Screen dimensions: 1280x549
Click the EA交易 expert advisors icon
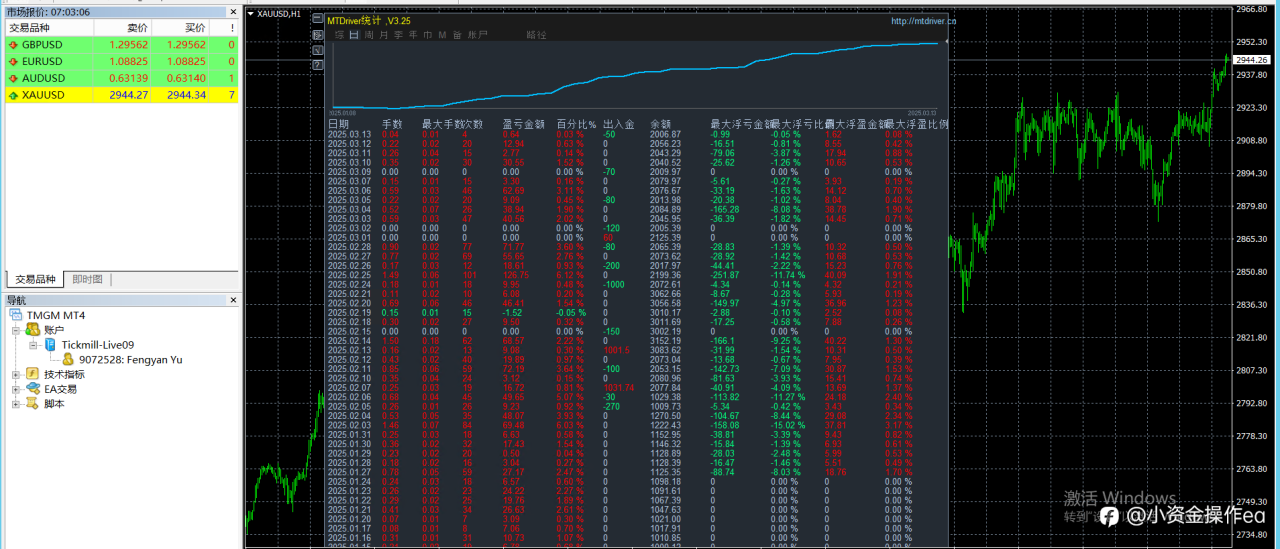click(x=32, y=389)
